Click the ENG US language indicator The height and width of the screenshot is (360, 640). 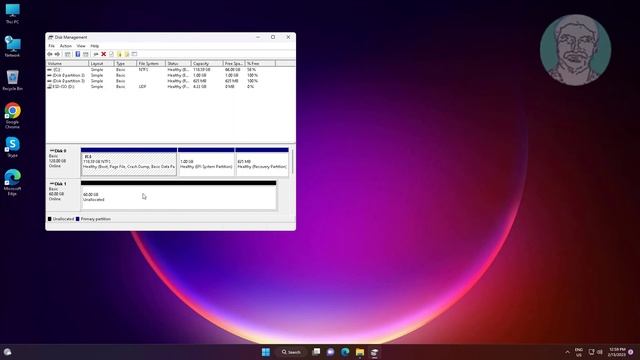click(x=579, y=352)
